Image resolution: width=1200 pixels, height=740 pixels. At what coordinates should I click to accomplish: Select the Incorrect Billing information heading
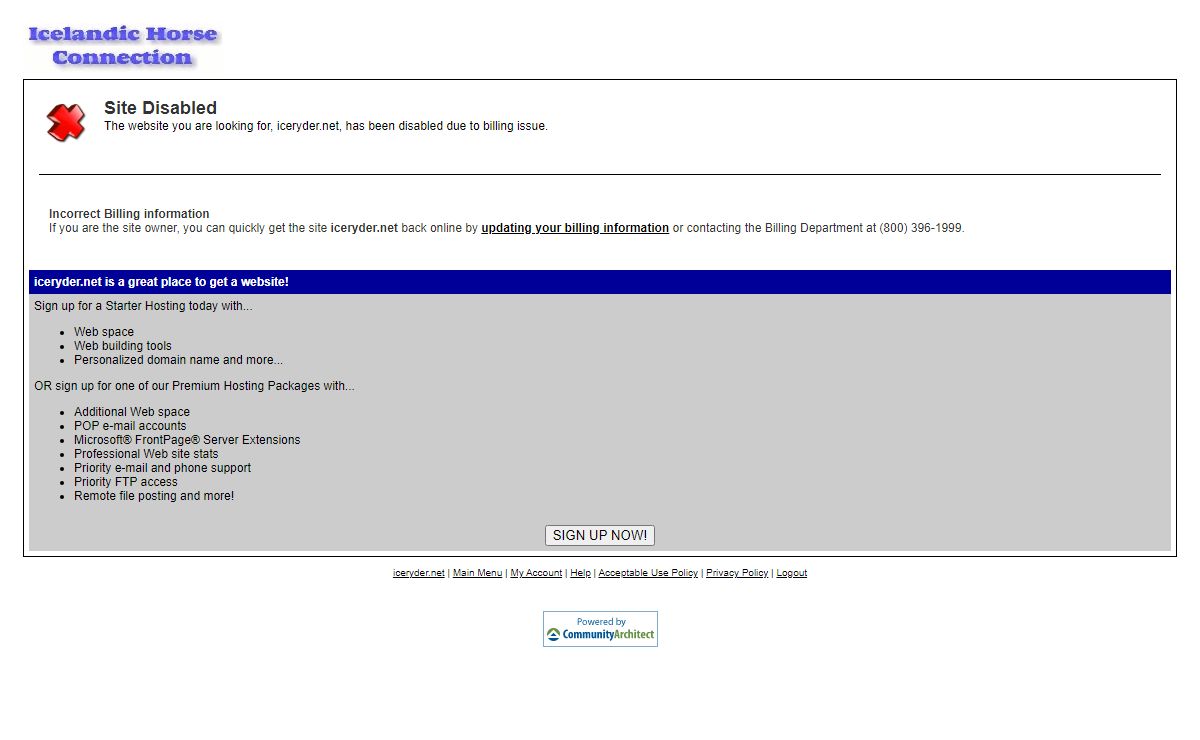point(129,214)
